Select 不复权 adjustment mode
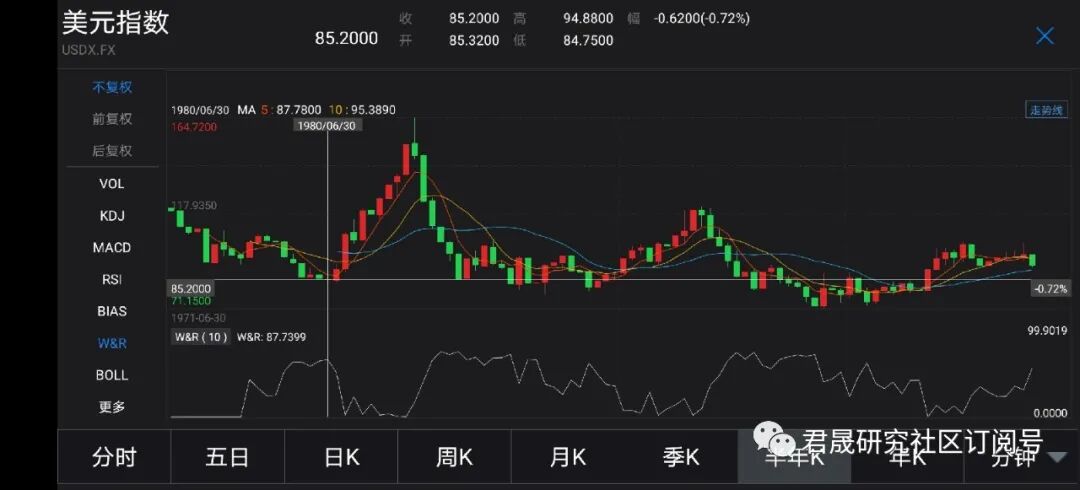1080x490 pixels. click(112, 88)
